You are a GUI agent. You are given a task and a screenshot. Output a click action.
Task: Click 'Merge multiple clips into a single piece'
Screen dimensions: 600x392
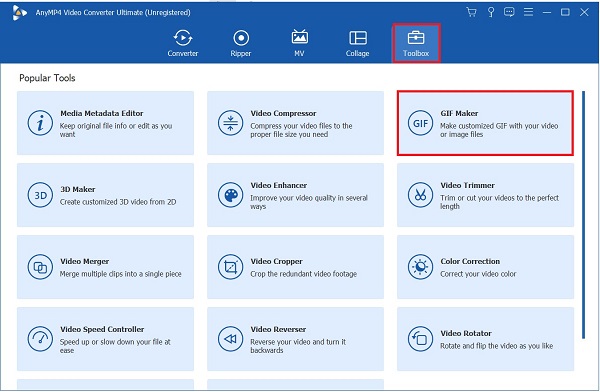(x=121, y=274)
